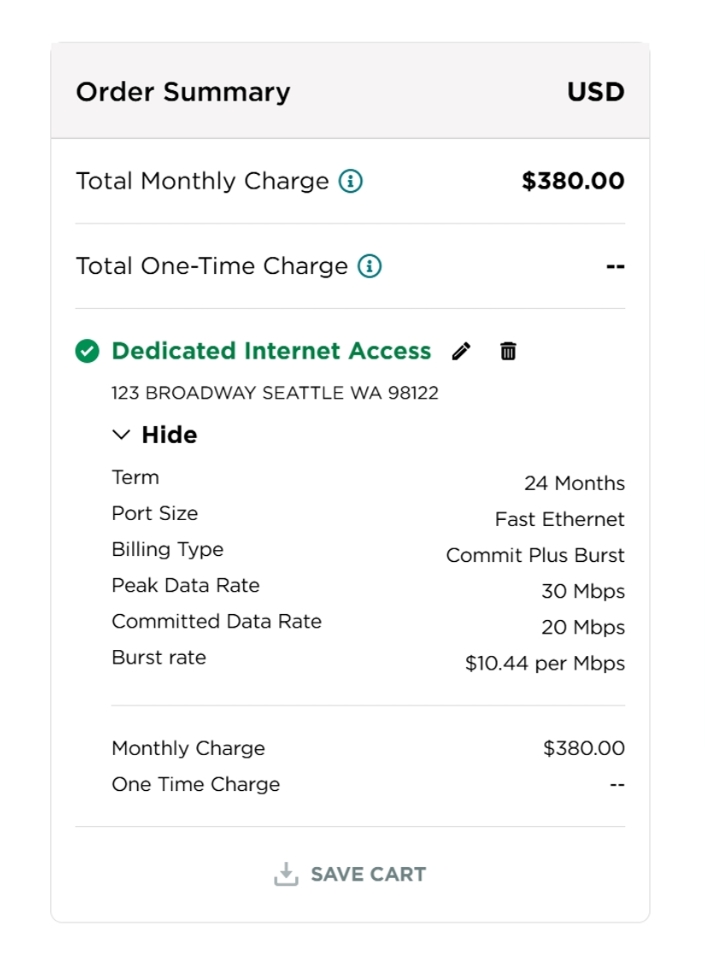This screenshot has width=705, height=968.
Task: Select the bold $380.00 total monthly amount
Action: click(573, 181)
